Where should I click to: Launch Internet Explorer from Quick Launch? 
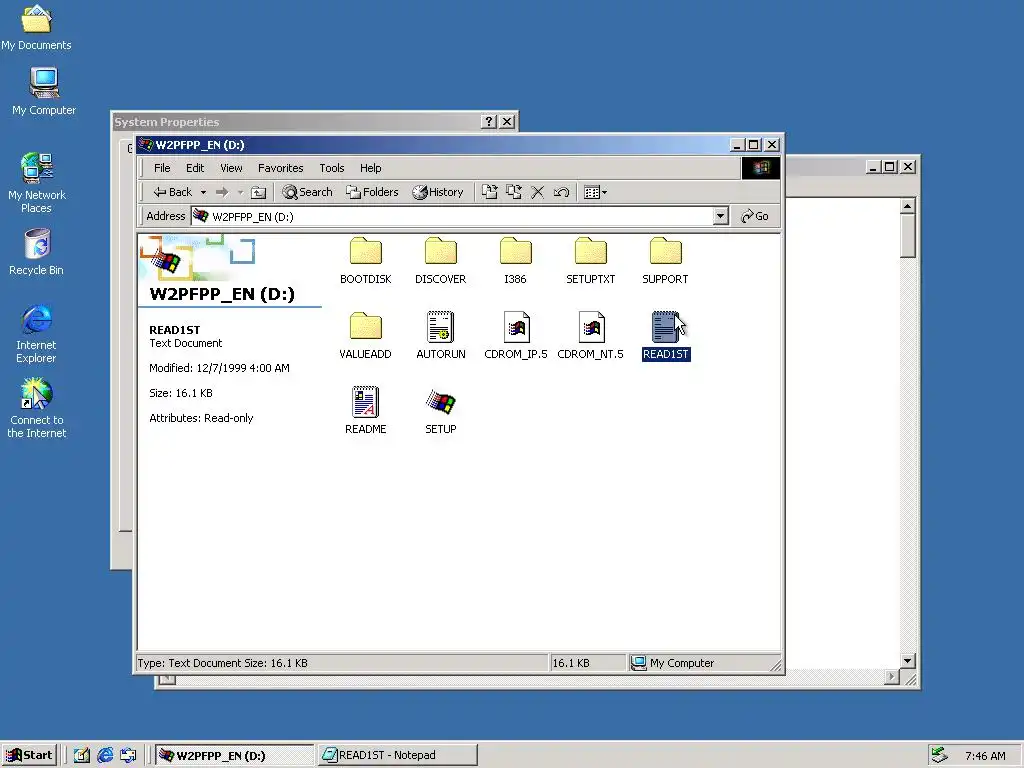tap(104, 756)
